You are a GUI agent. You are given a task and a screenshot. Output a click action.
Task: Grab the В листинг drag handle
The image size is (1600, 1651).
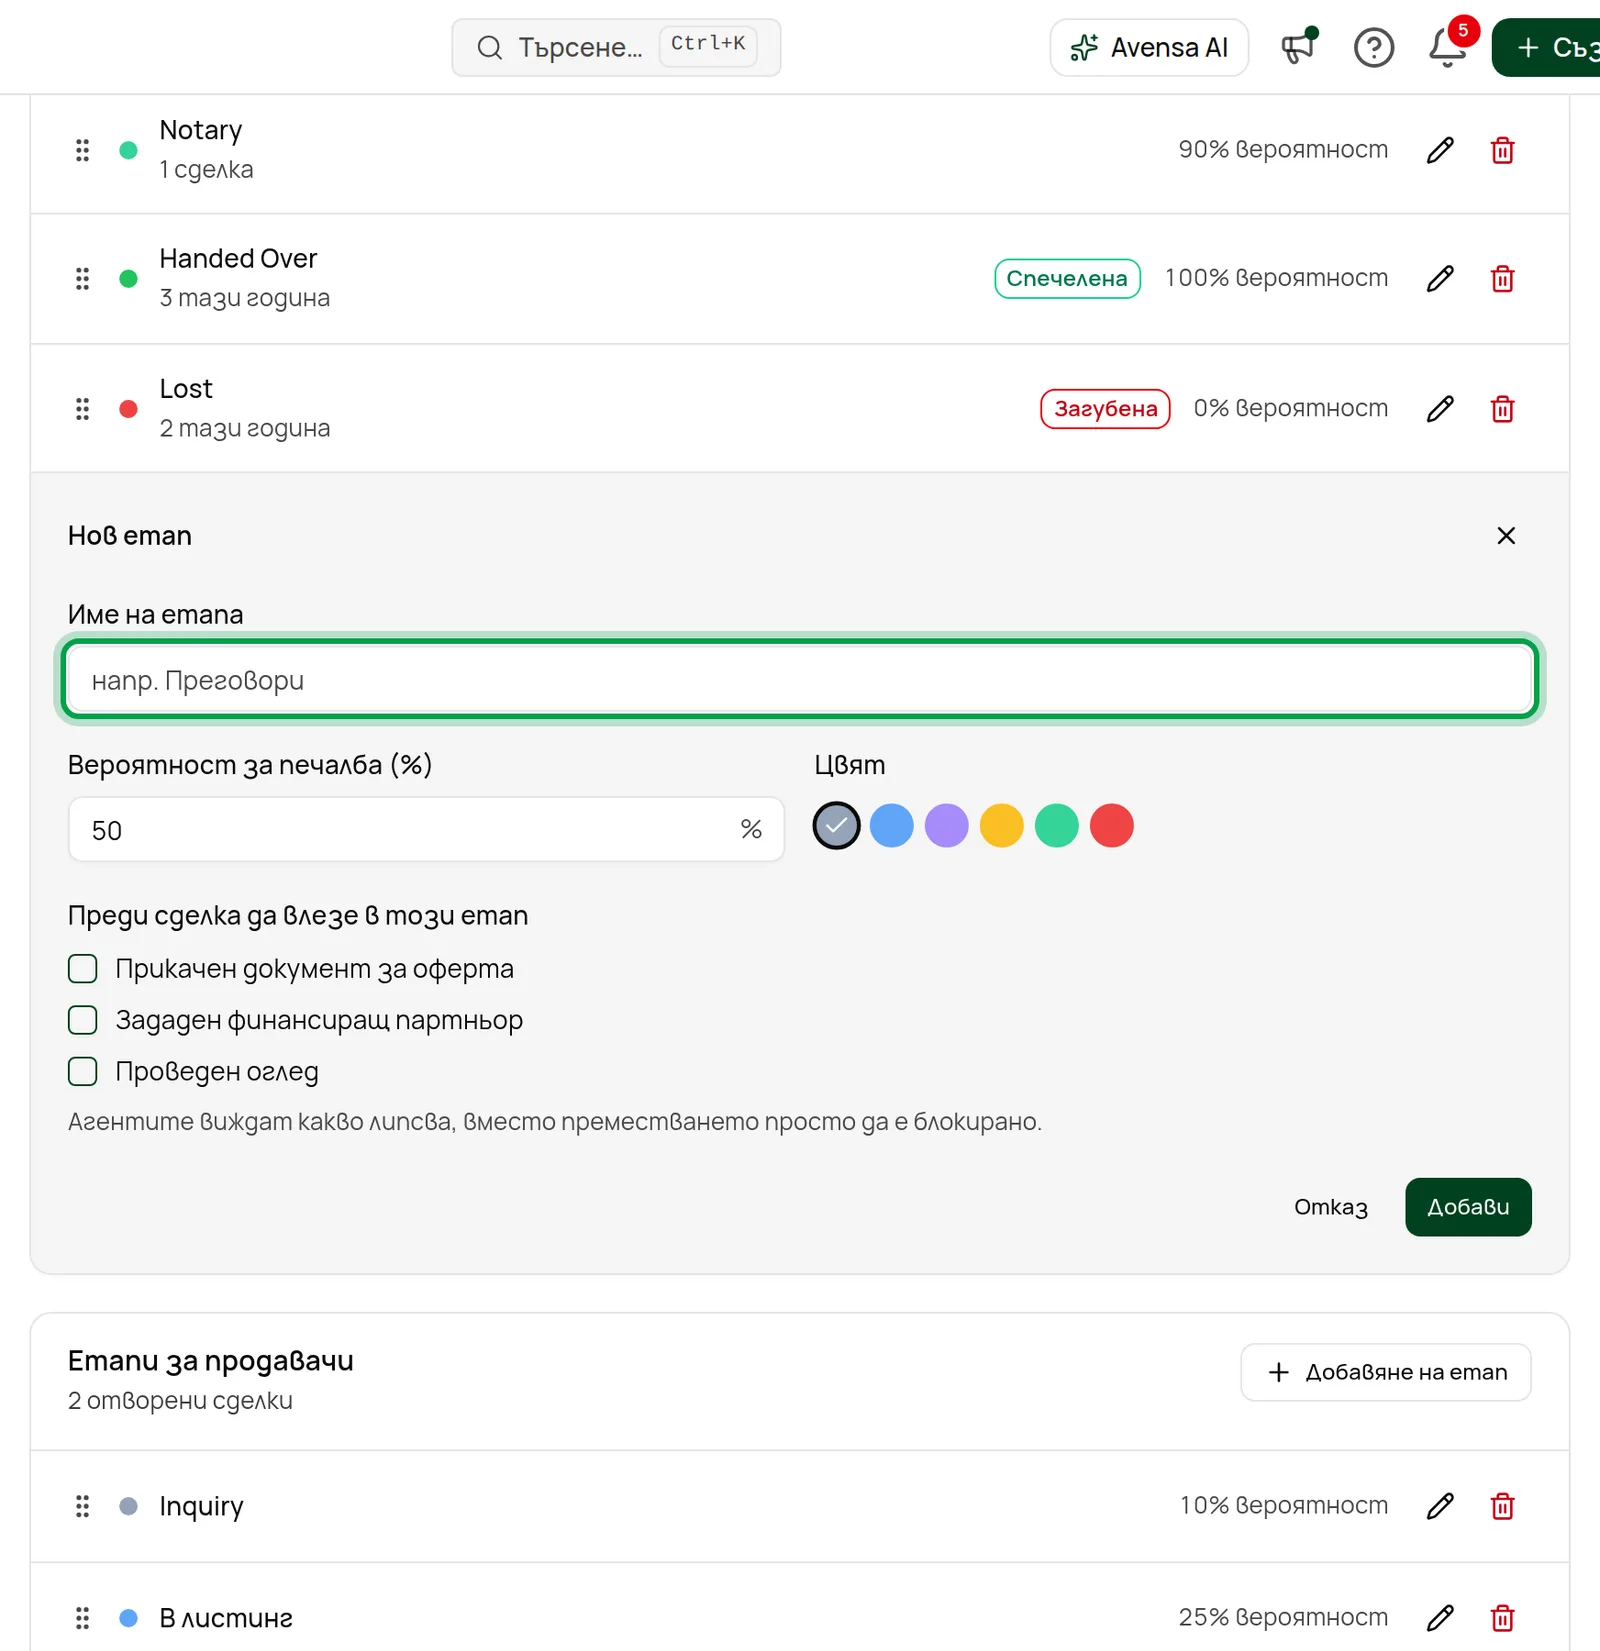tap(82, 1617)
